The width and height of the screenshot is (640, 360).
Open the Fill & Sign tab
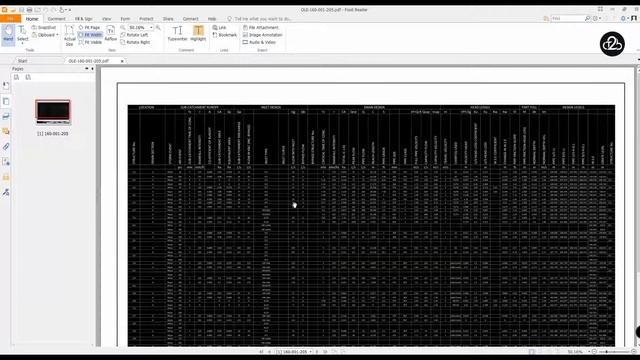click(x=83, y=19)
